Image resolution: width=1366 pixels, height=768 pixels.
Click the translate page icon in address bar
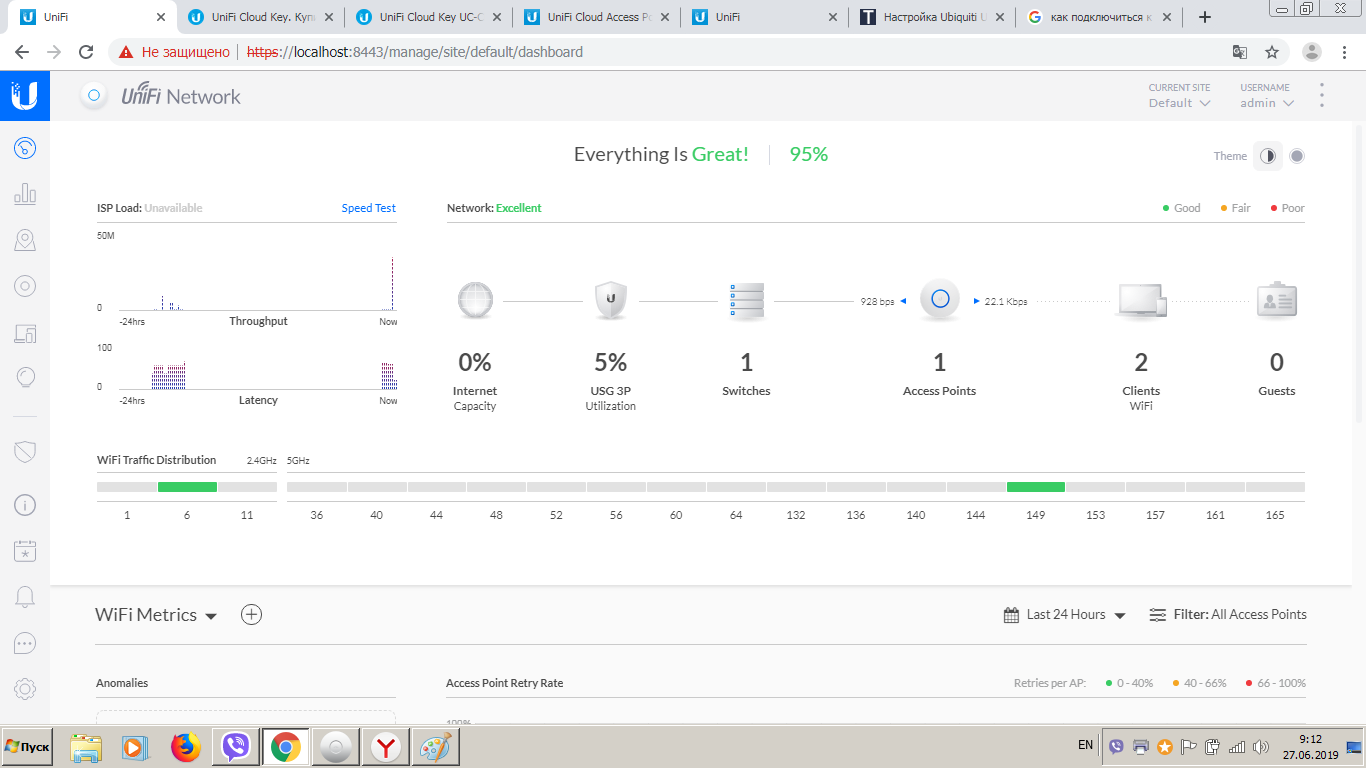coord(1240,52)
